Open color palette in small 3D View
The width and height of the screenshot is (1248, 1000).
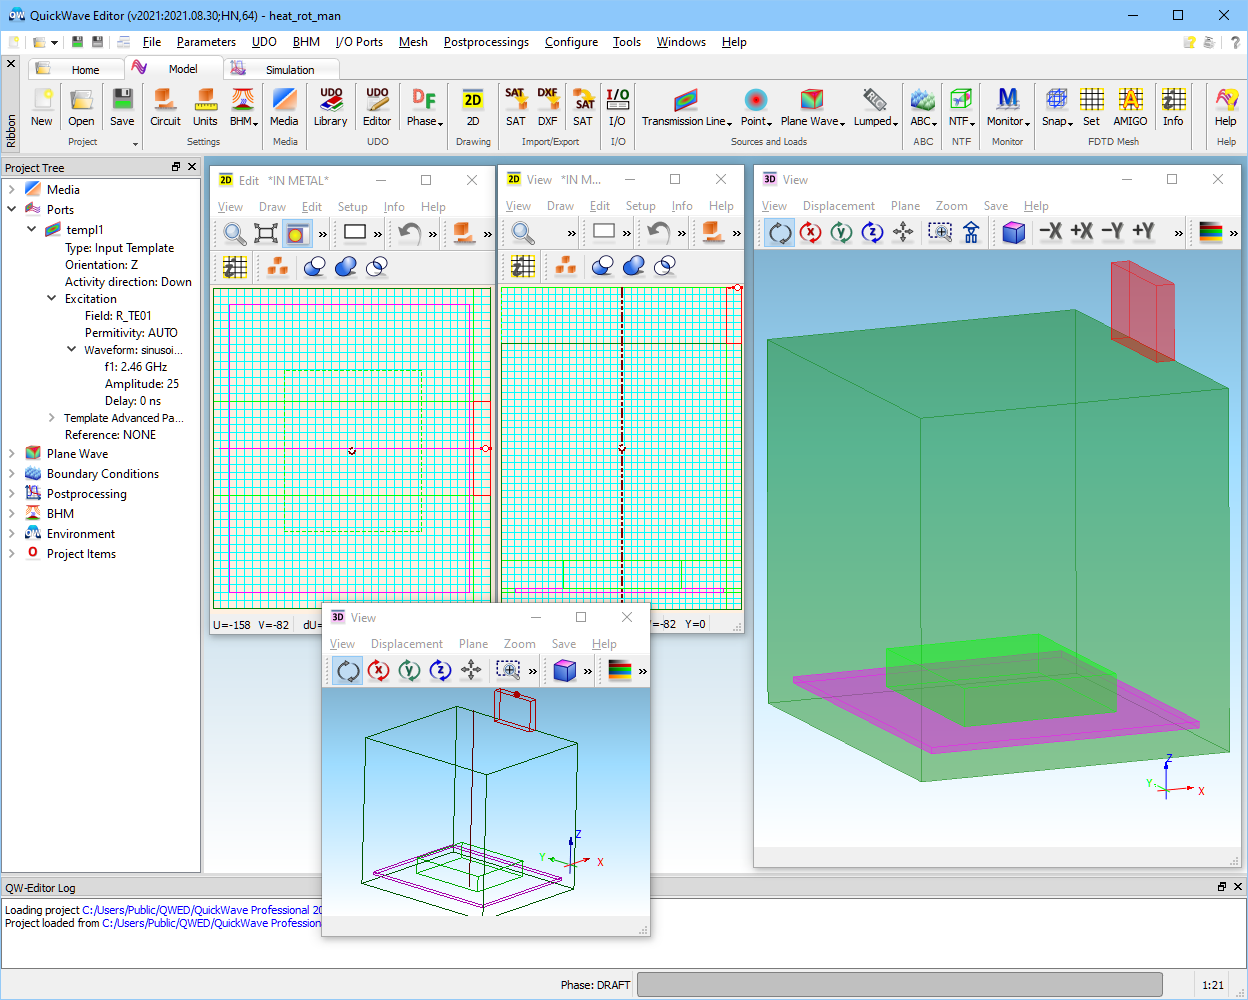[x=620, y=671]
